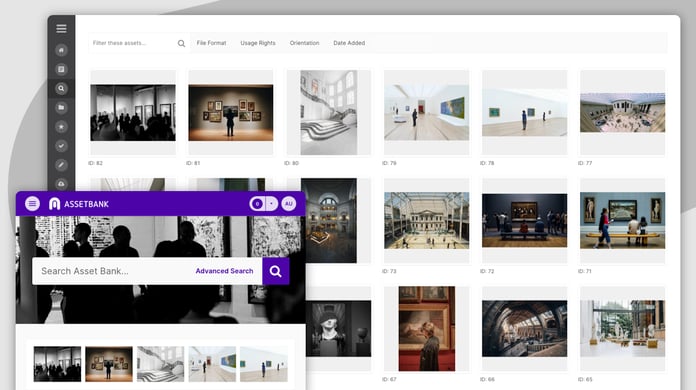Open asset thumbnail ID: 72
The image size is (696, 390).
point(525,221)
